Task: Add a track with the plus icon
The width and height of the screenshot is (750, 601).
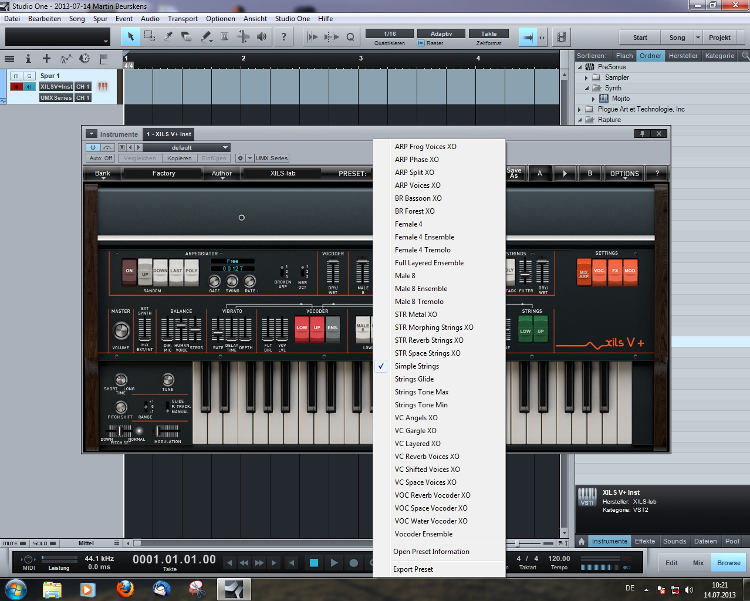Action: click(46, 58)
